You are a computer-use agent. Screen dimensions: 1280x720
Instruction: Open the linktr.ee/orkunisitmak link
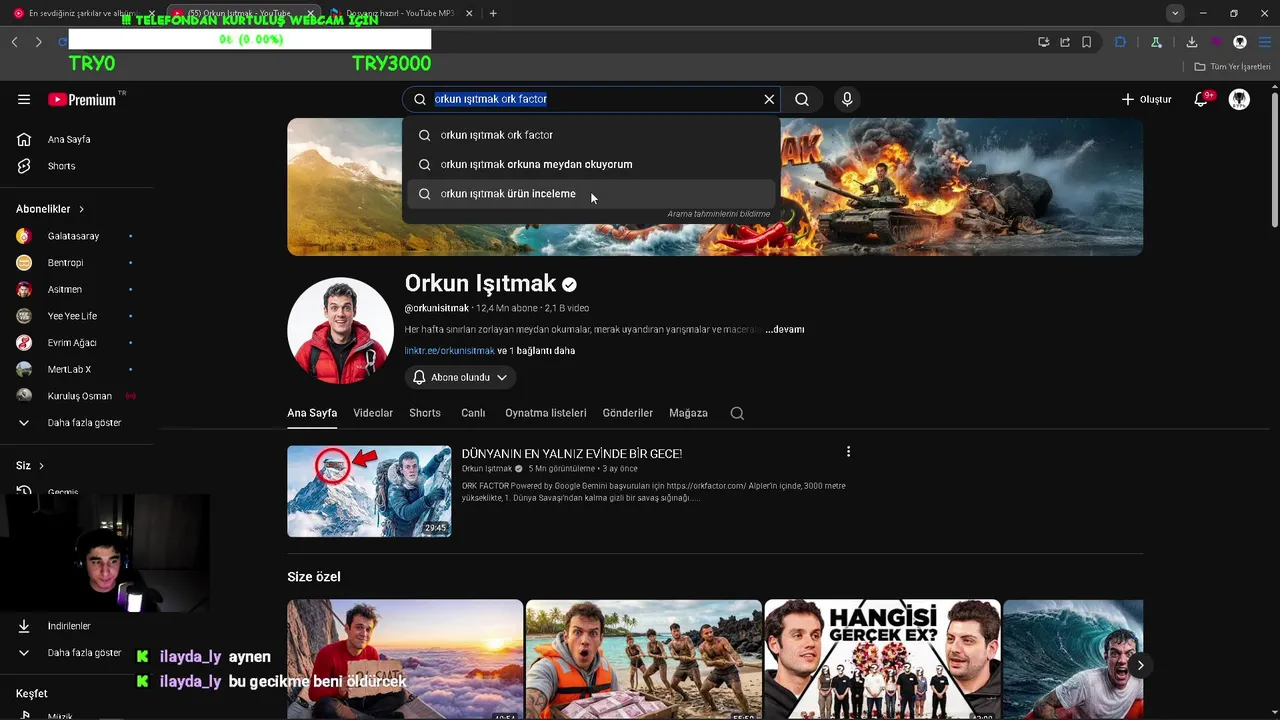coord(449,351)
